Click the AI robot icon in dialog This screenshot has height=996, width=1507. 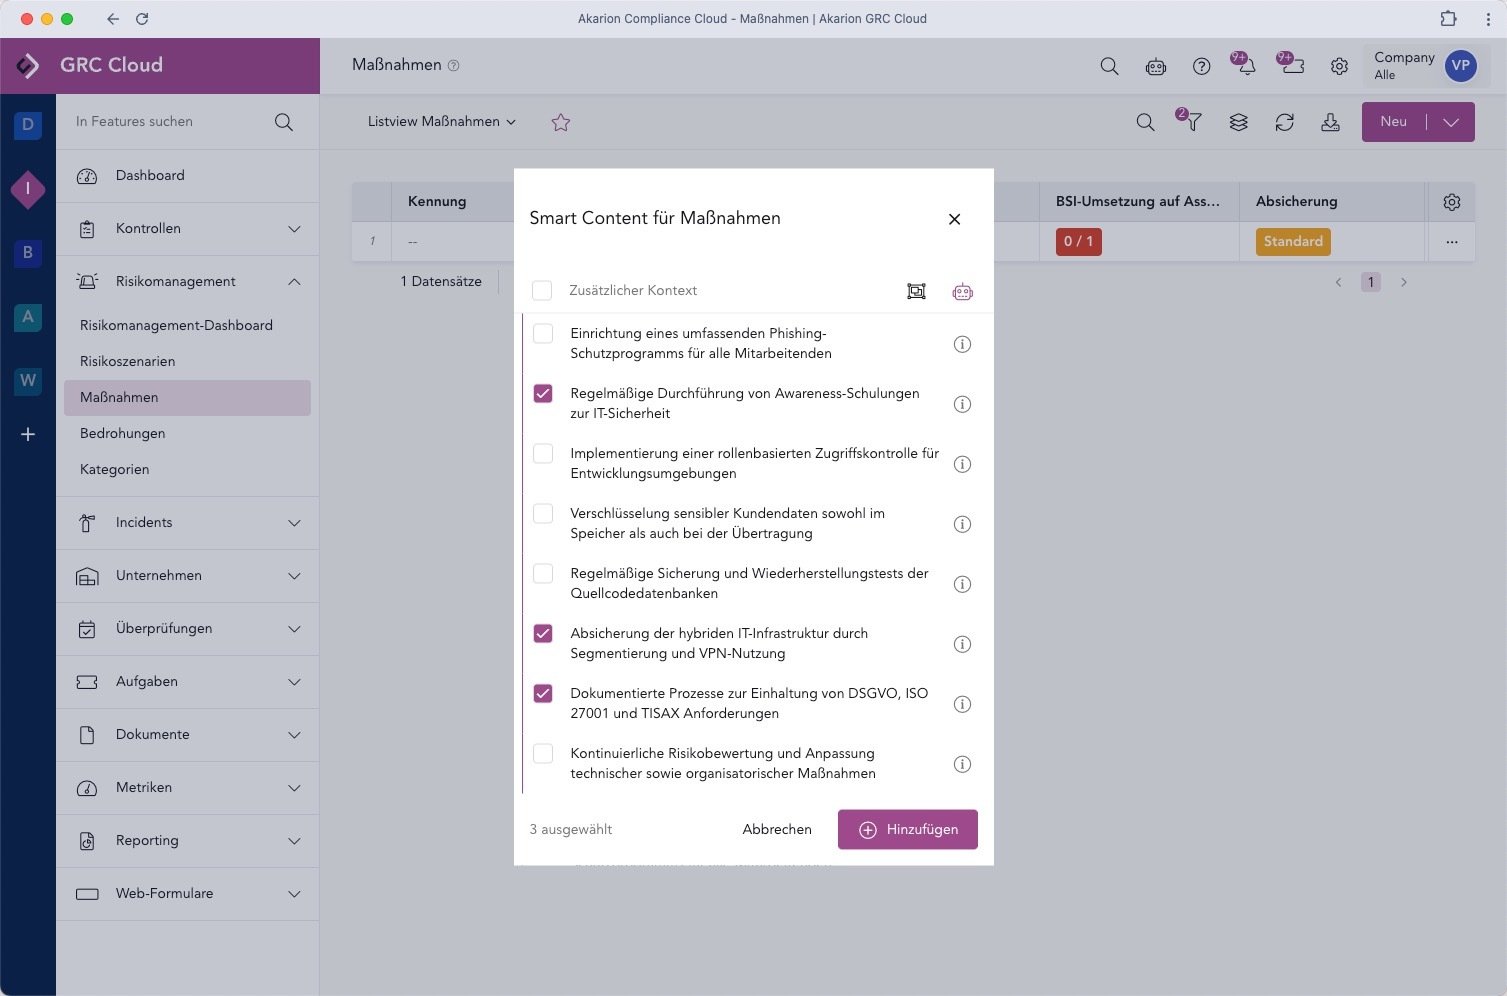[x=962, y=292]
